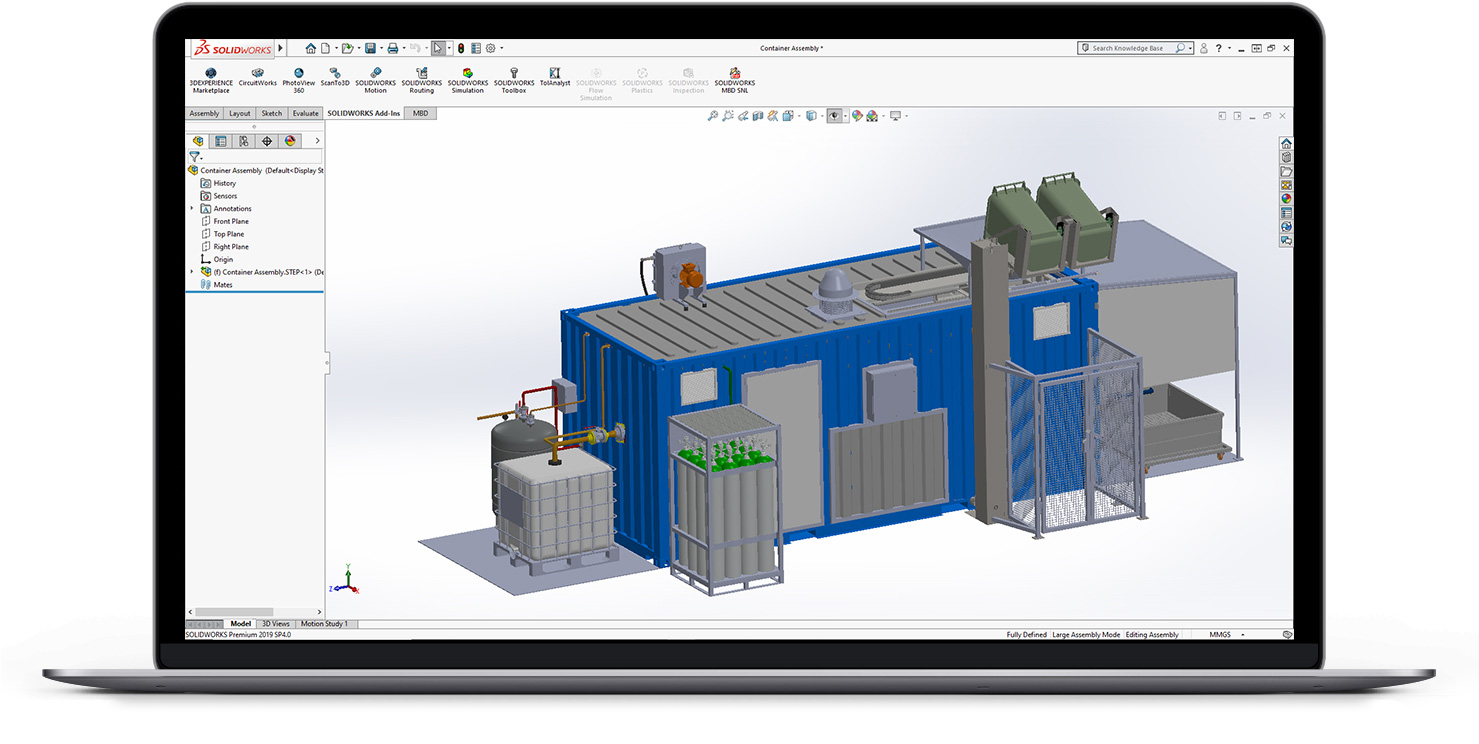Toggle the Hide/Show Items eye button
The image size is (1479, 744).
(834, 116)
